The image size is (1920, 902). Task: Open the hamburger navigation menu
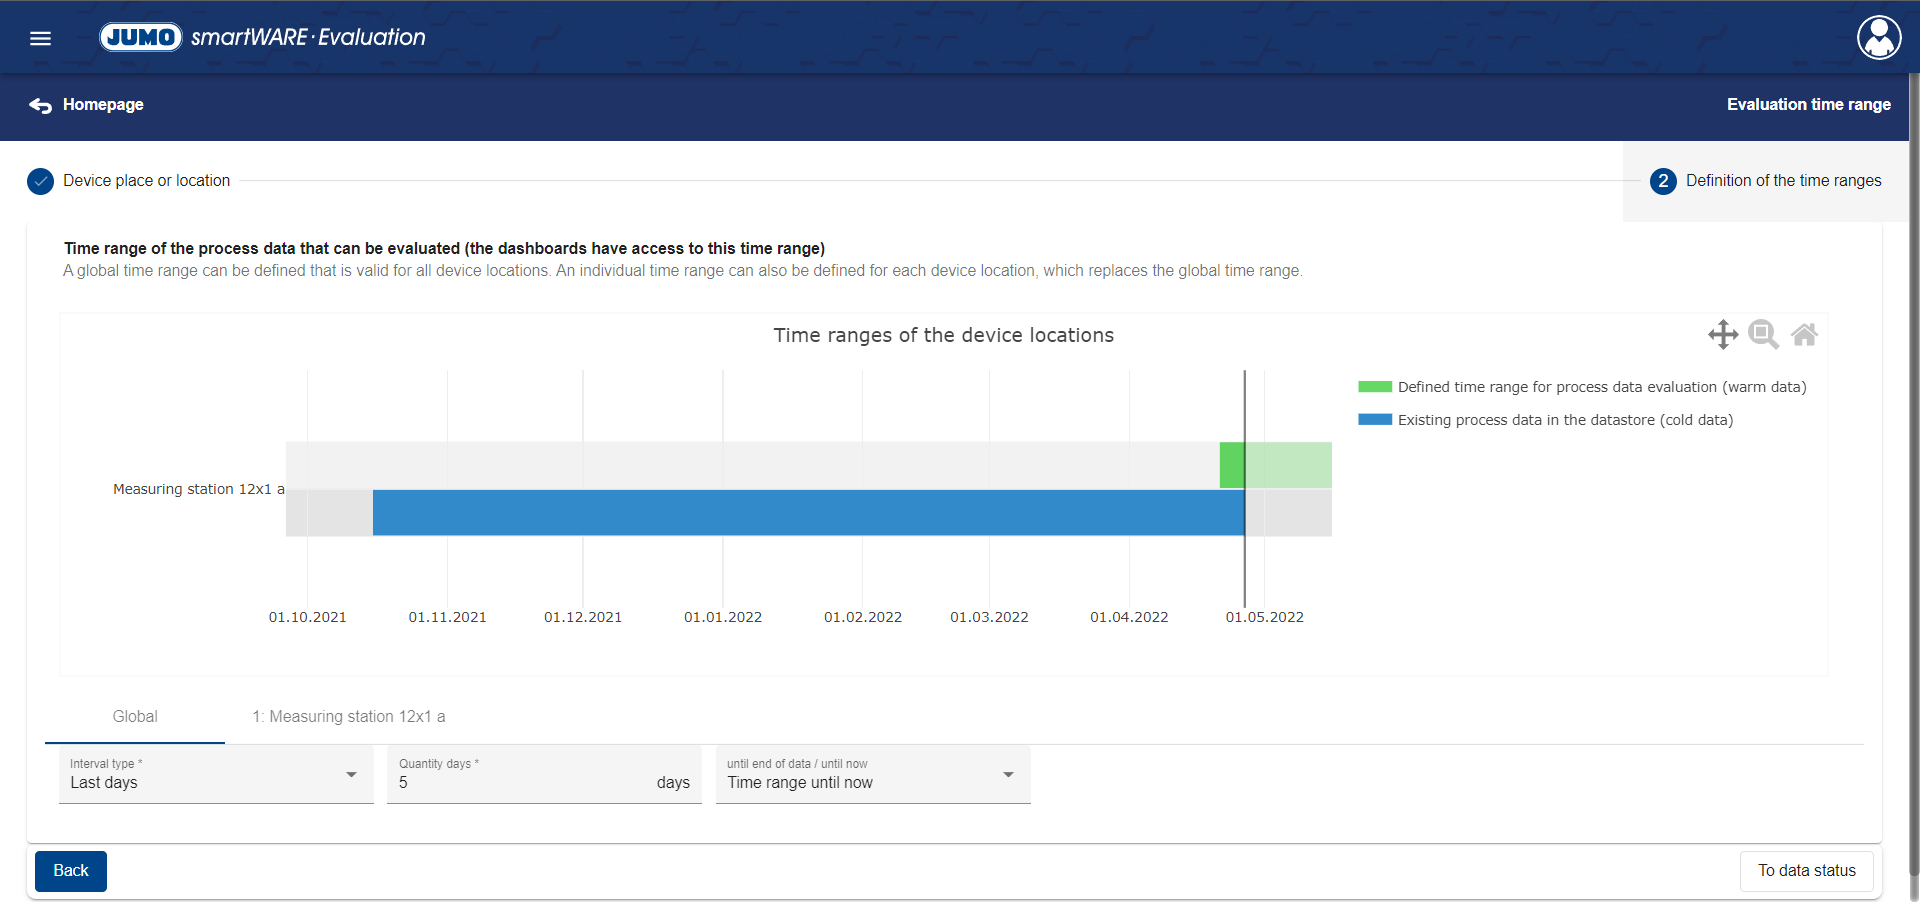[40, 38]
